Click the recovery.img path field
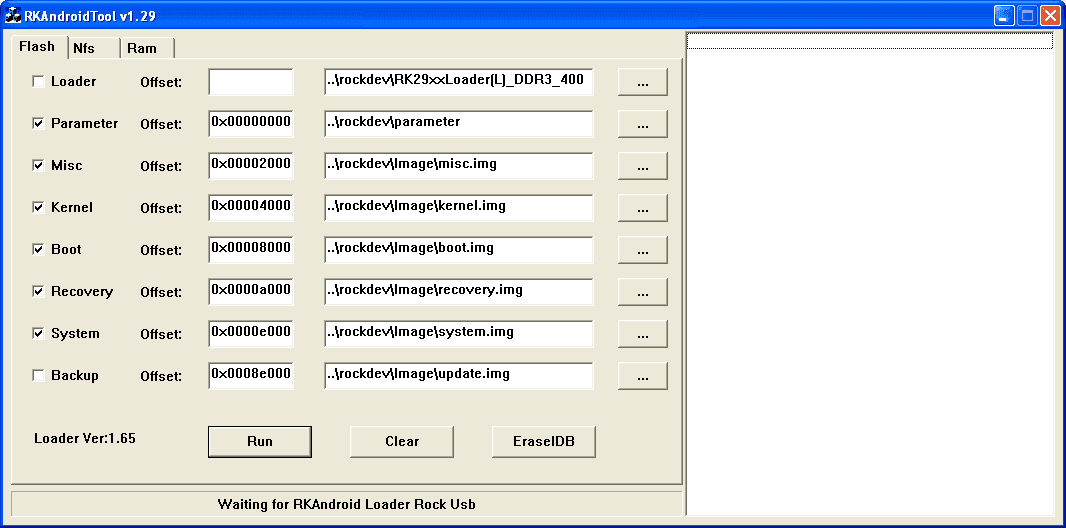Screen dimensions: 1066x528 [459, 292]
